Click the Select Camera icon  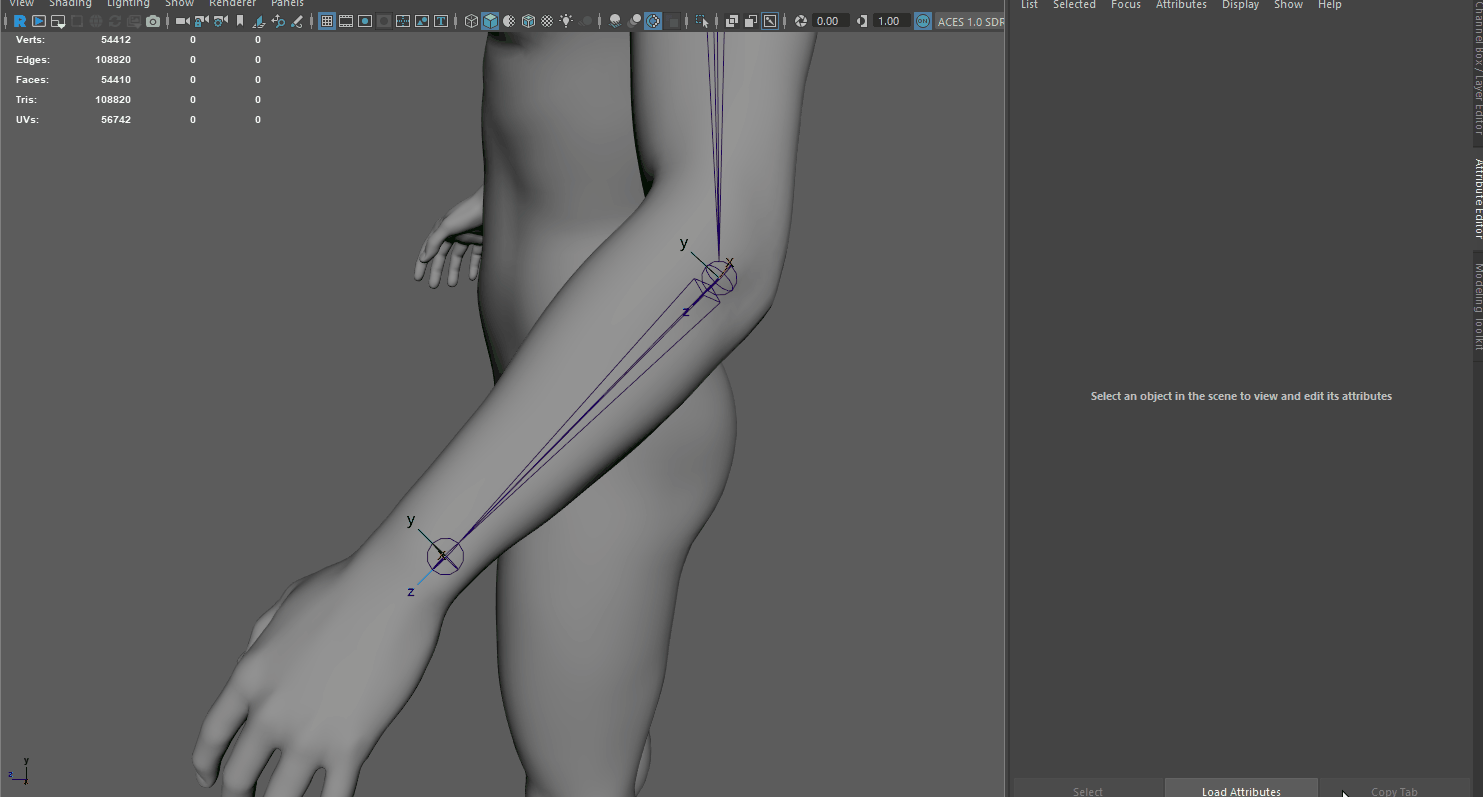tap(183, 21)
